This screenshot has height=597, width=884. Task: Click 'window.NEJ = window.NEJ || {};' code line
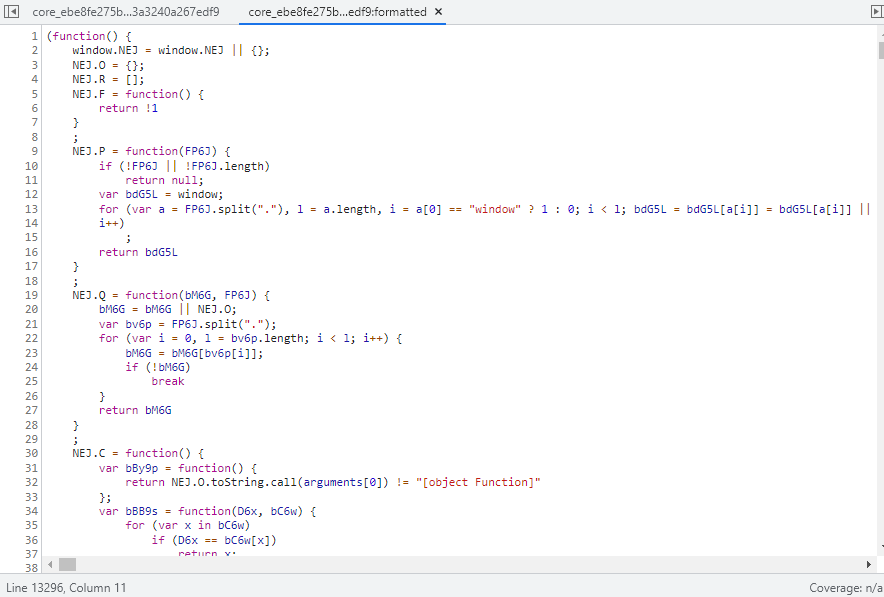171,50
